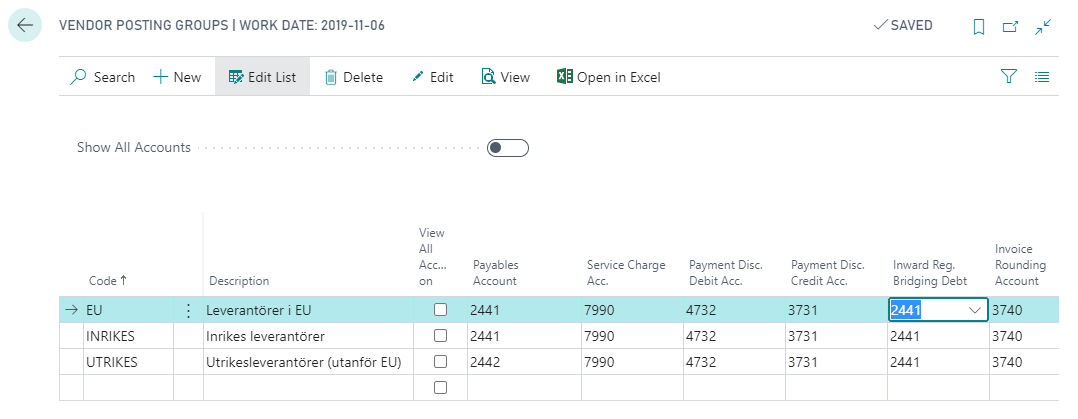
Task: Open the Inward Reg. Bridging Debt dropdown arrow
Action: [x=974, y=310]
